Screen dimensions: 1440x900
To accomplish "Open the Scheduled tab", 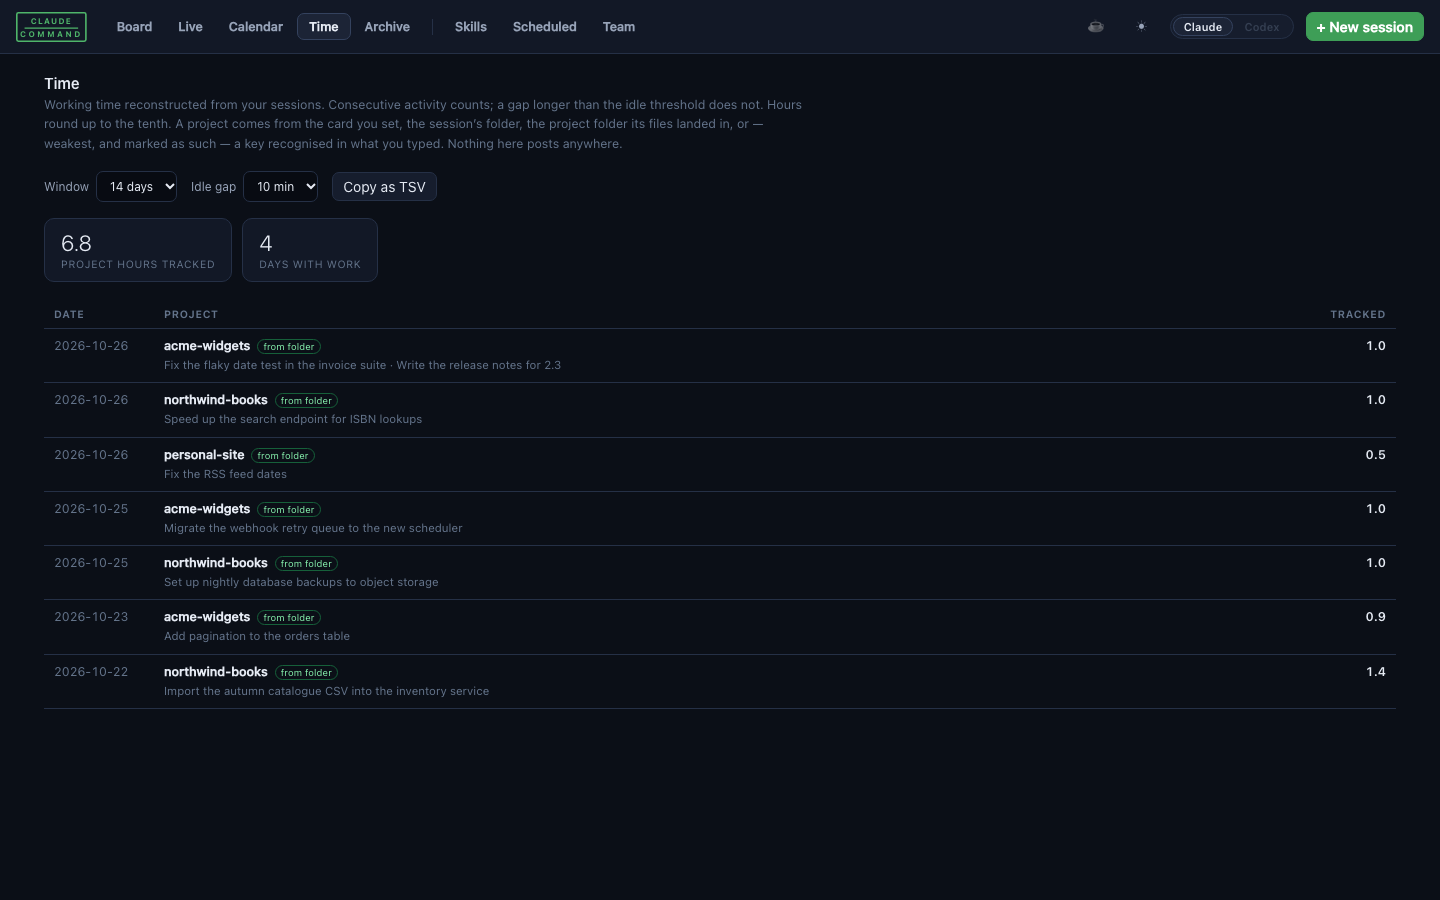I will (x=544, y=27).
